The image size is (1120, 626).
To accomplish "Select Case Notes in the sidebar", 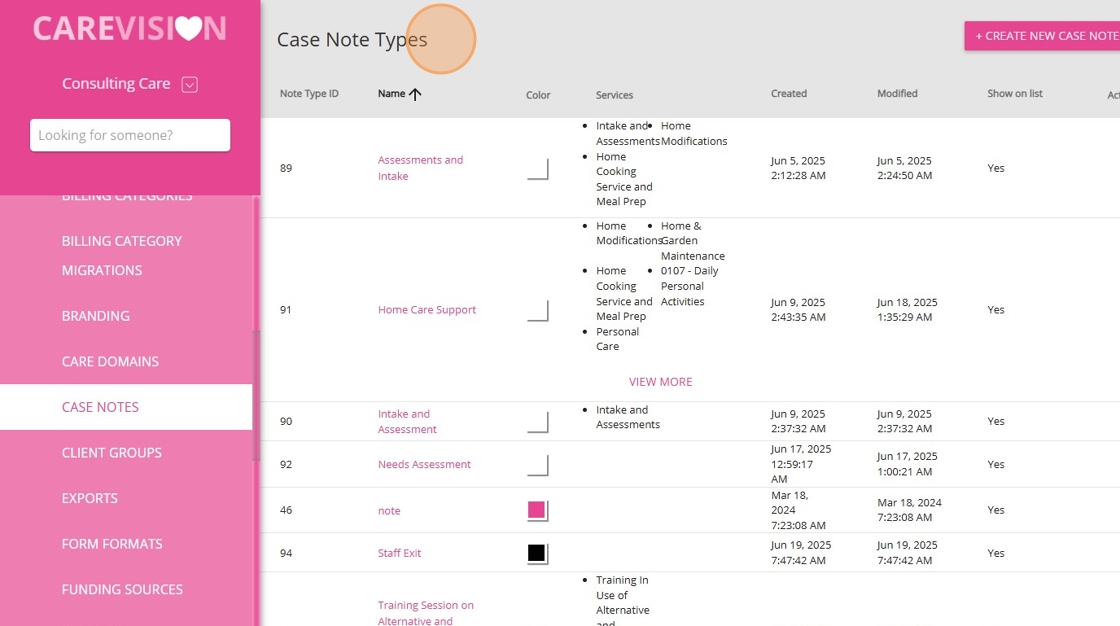I will (x=100, y=407).
